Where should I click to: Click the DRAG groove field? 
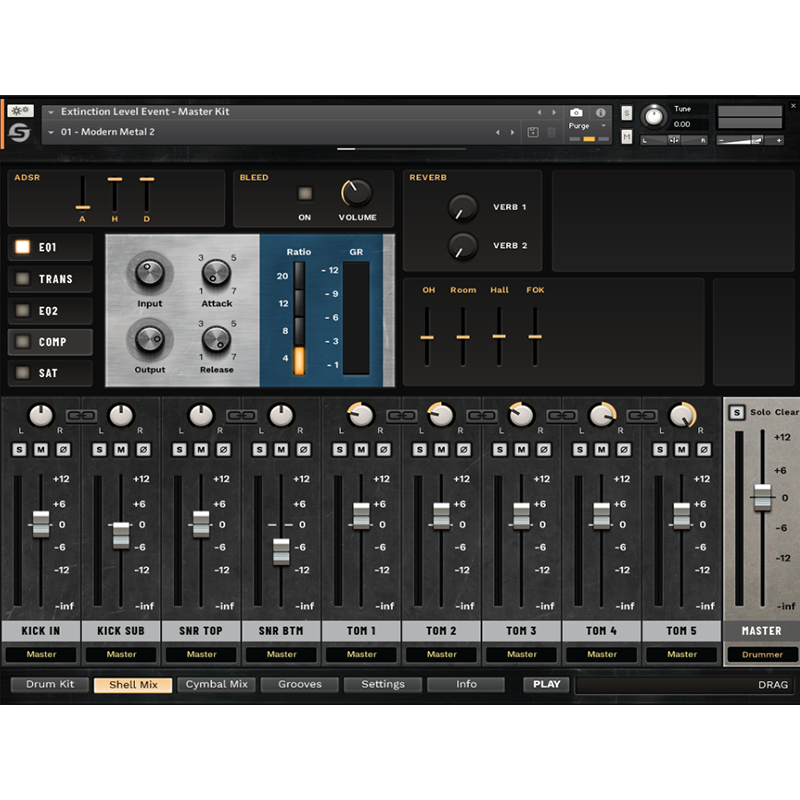pos(685,685)
